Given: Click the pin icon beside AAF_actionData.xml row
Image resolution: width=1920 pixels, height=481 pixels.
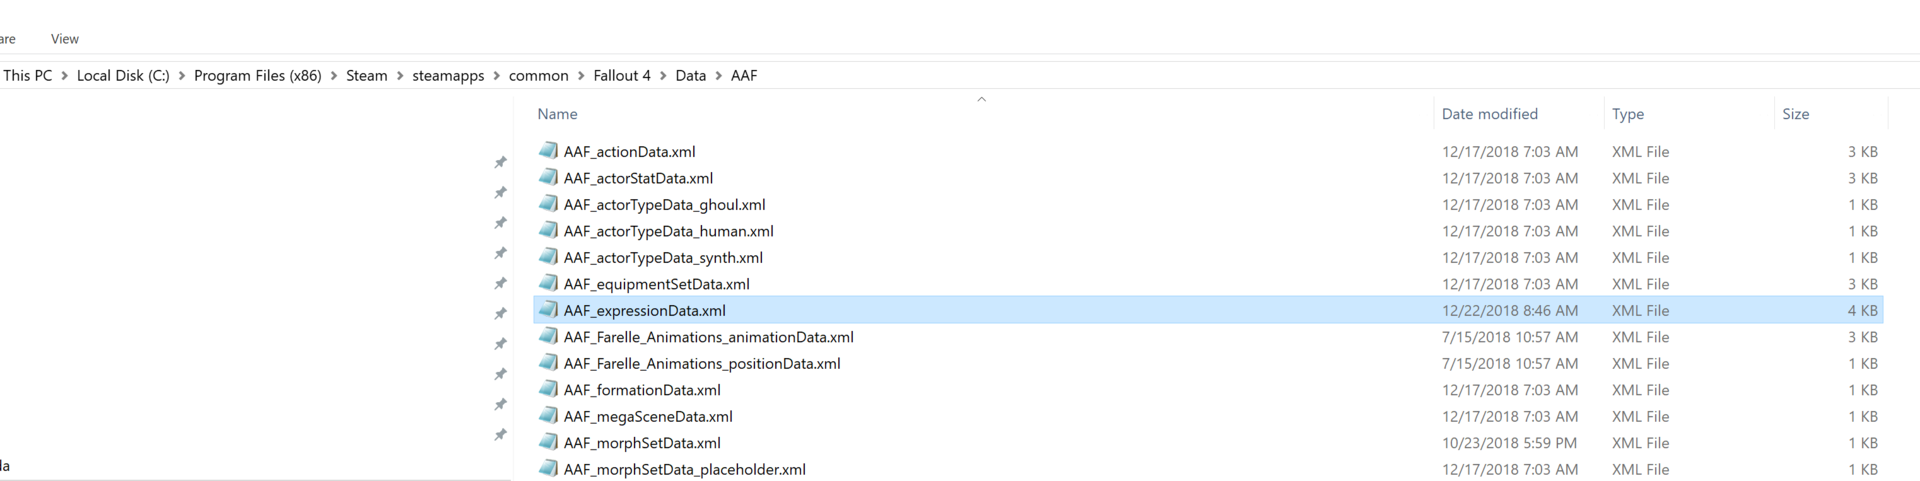Looking at the screenshot, I should [x=500, y=162].
